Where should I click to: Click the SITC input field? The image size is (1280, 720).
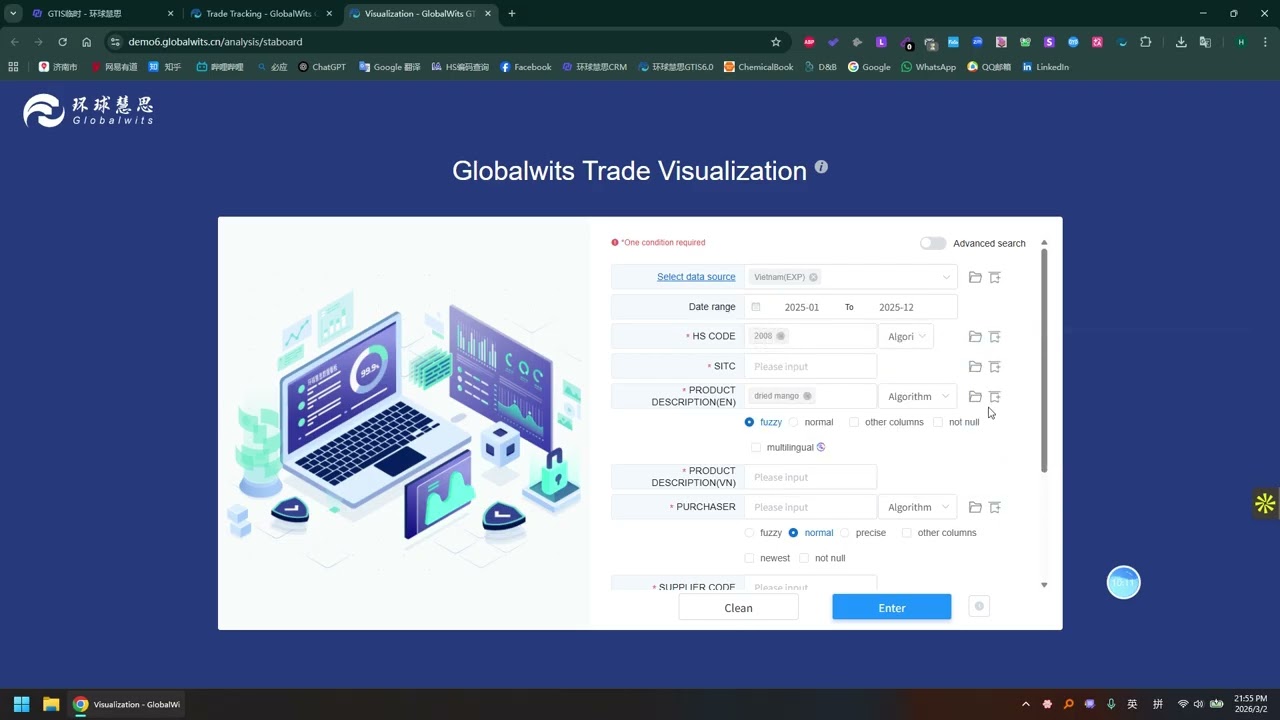pos(810,366)
